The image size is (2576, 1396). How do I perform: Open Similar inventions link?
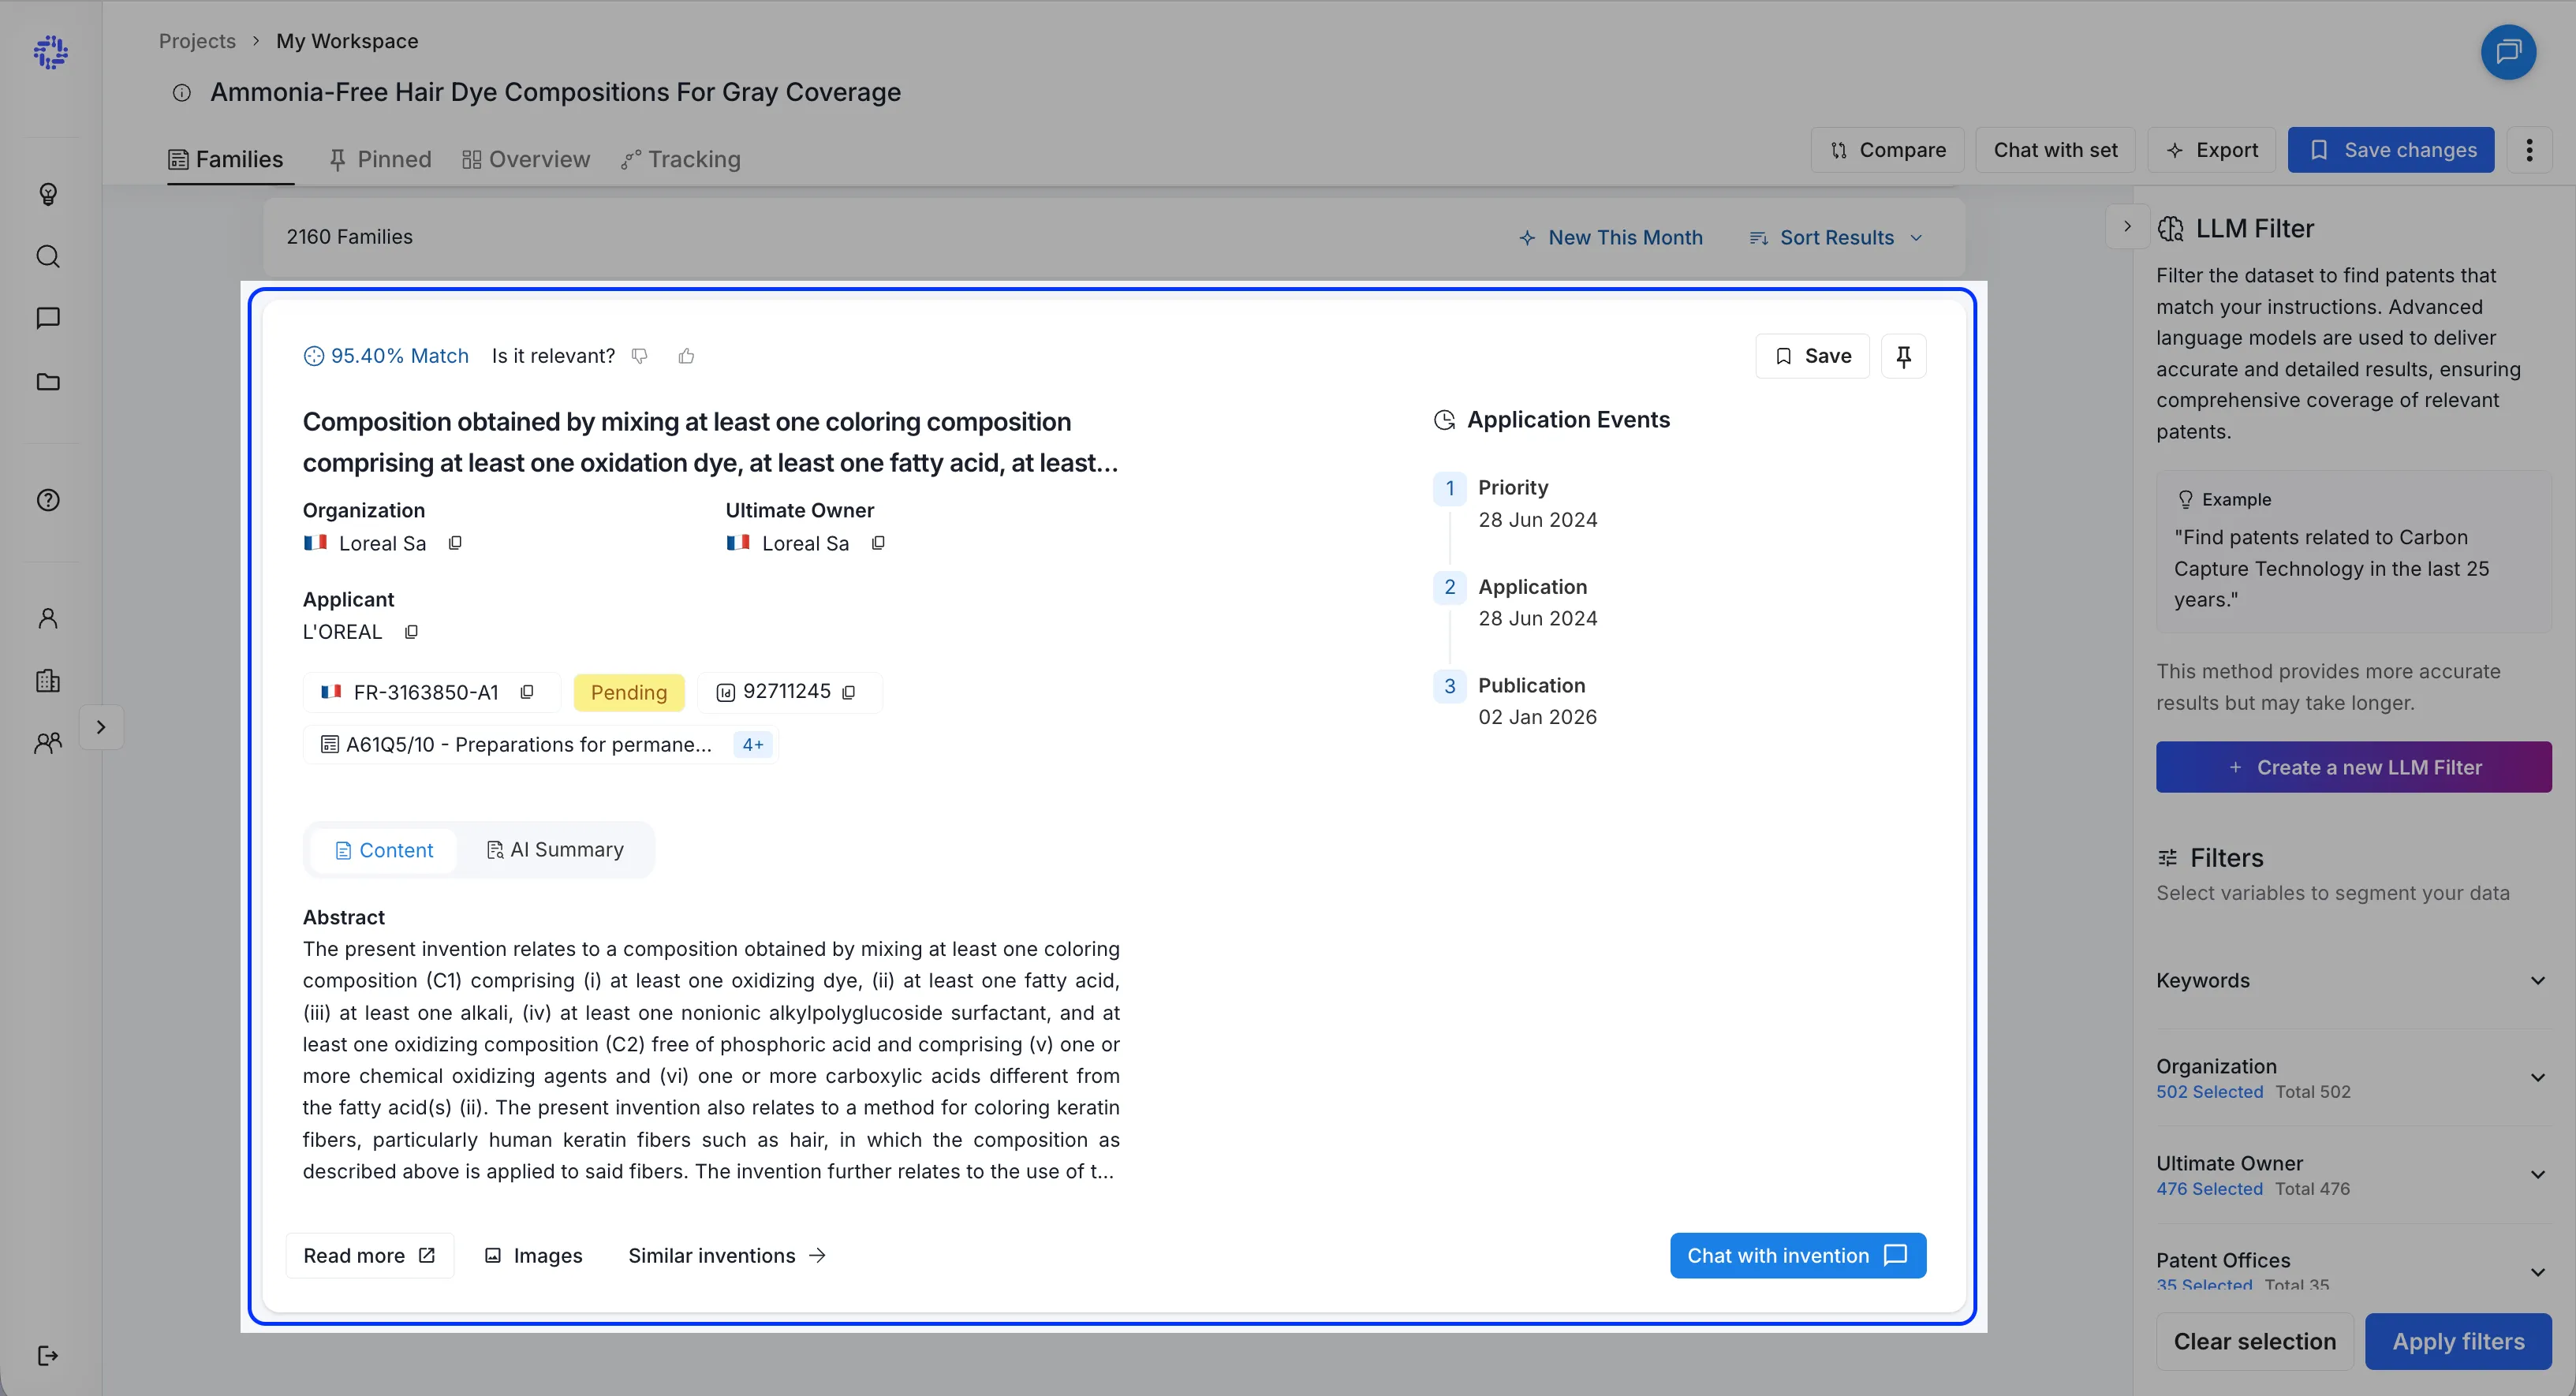pos(727,1256)
